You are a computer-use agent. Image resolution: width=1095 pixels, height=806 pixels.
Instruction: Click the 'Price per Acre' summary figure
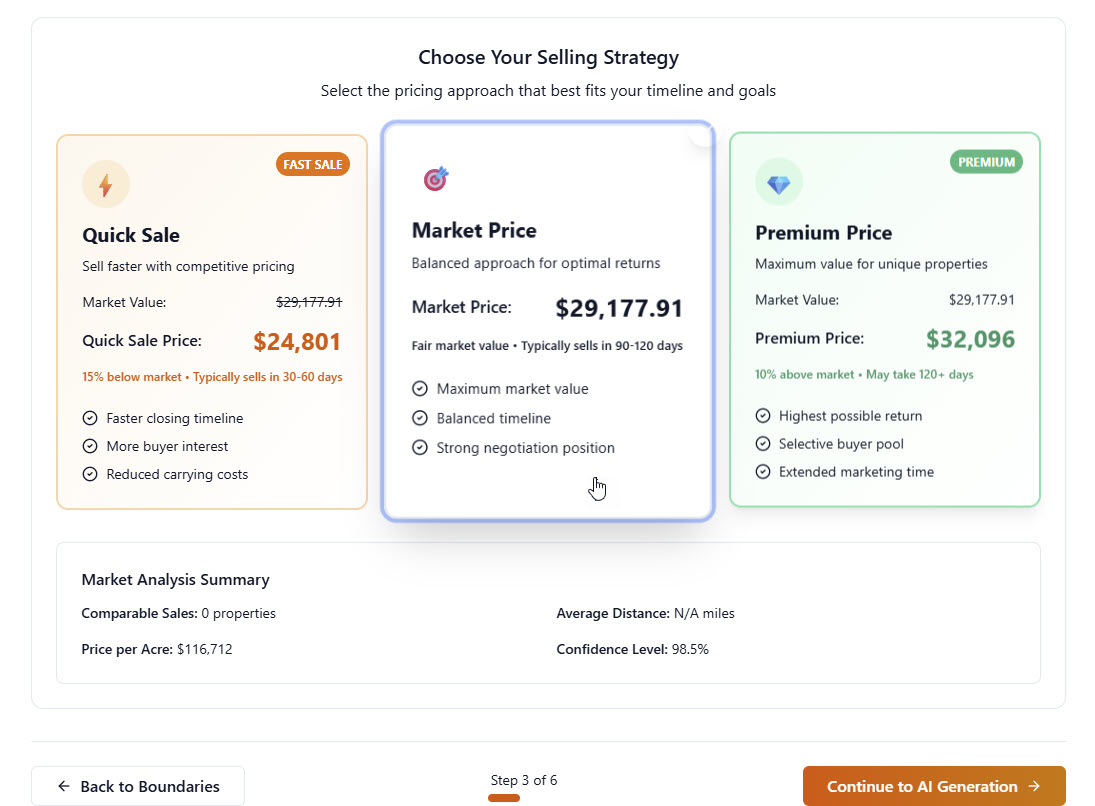point(203,648)
